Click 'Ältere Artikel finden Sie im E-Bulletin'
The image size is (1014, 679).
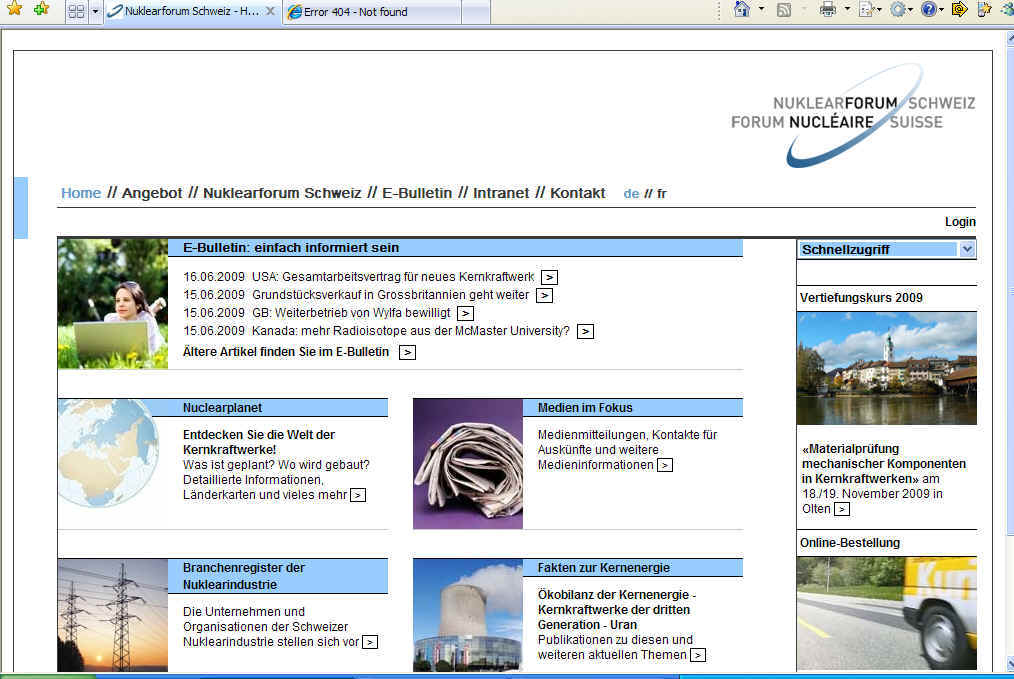click(x=286, y=352)
